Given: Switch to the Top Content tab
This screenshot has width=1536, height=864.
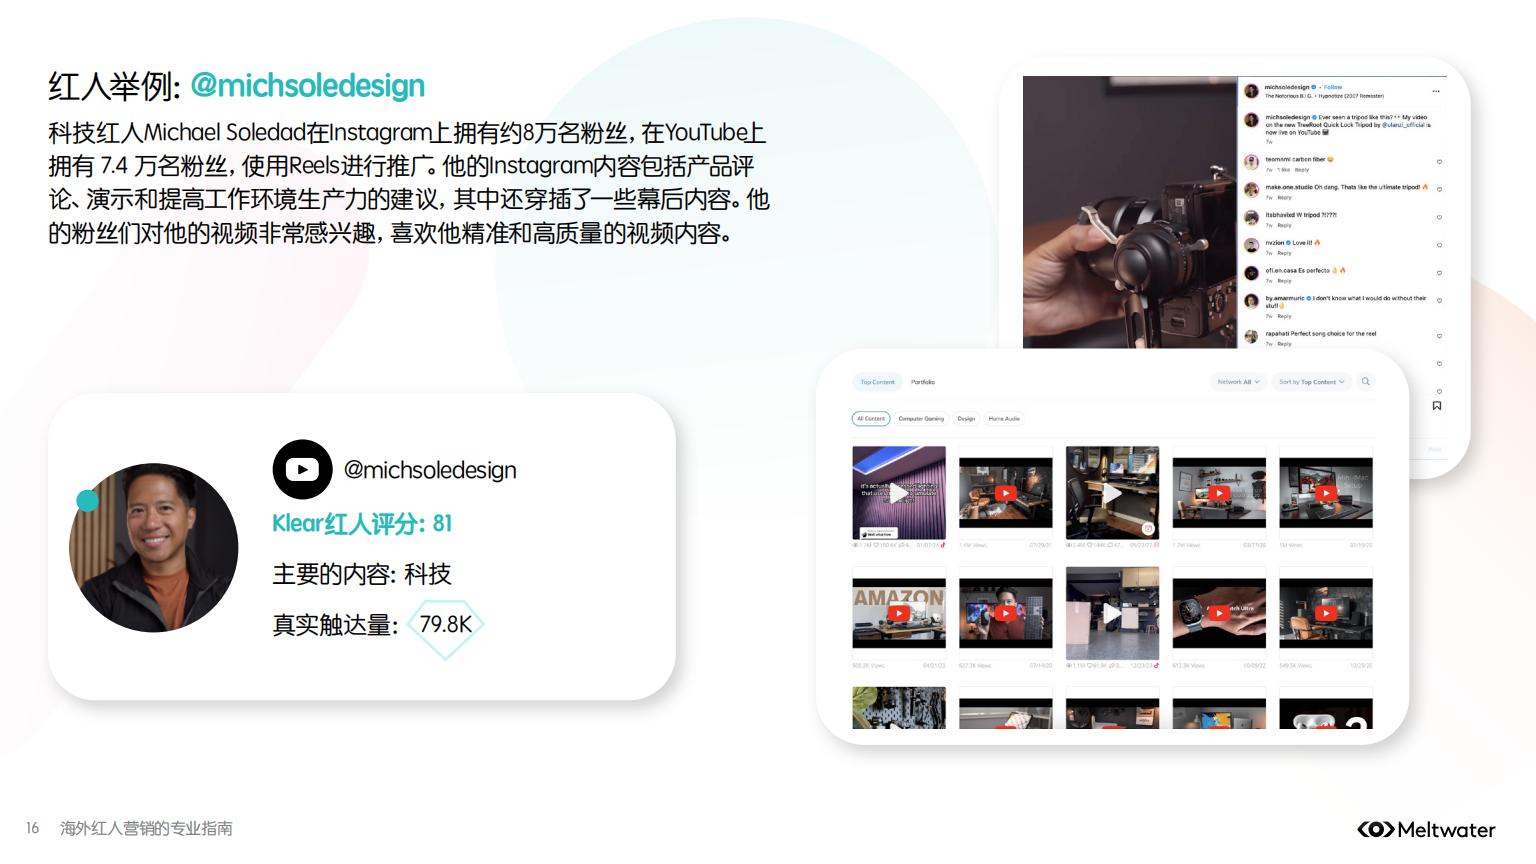Looking at the screenshot, I should 877,382.
